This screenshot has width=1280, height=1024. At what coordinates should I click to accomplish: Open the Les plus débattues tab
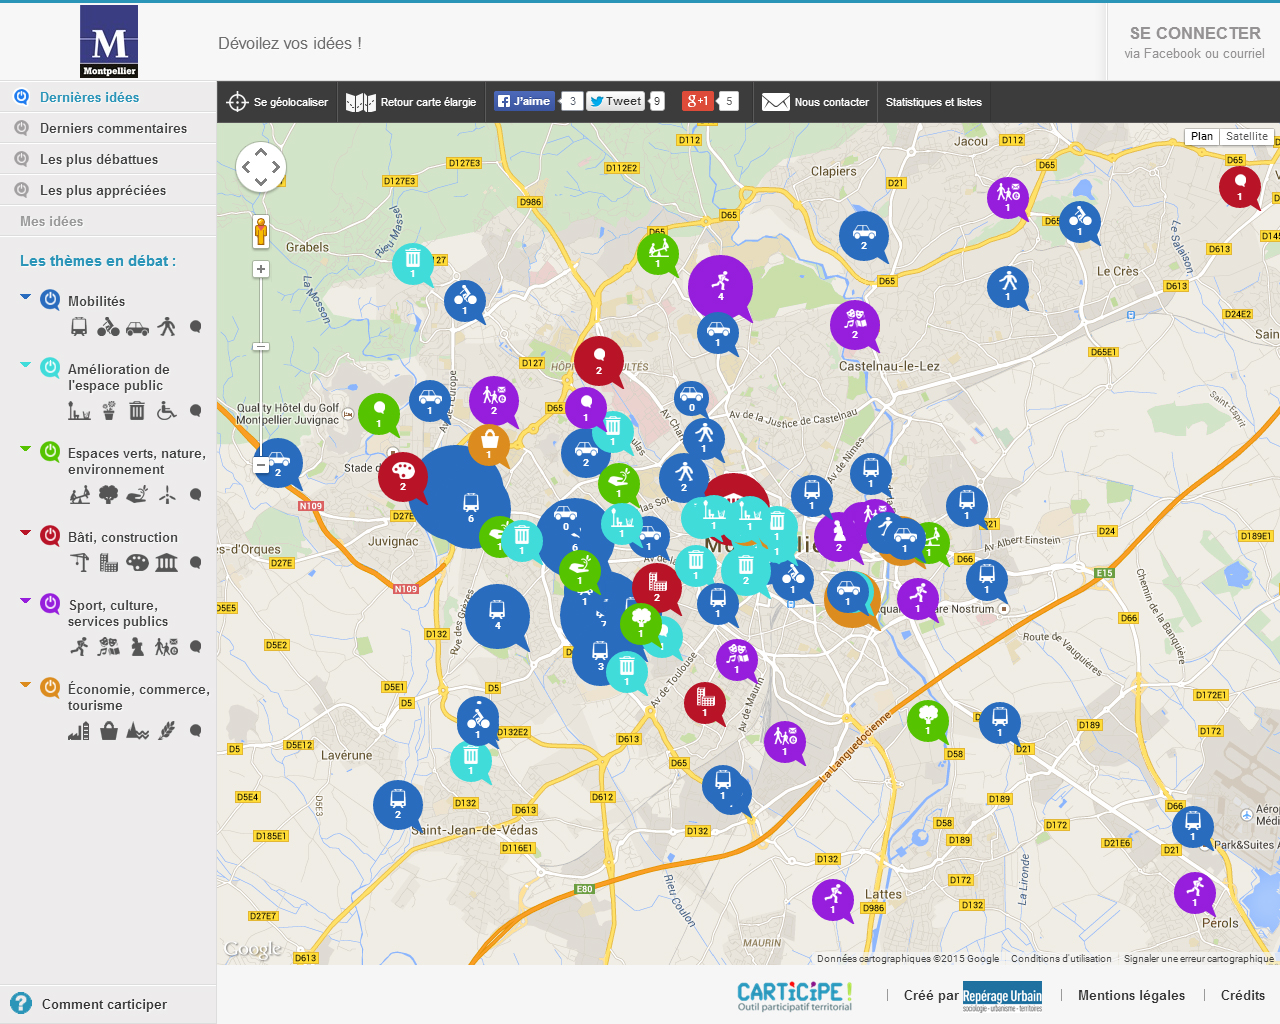tap(98, 159)
